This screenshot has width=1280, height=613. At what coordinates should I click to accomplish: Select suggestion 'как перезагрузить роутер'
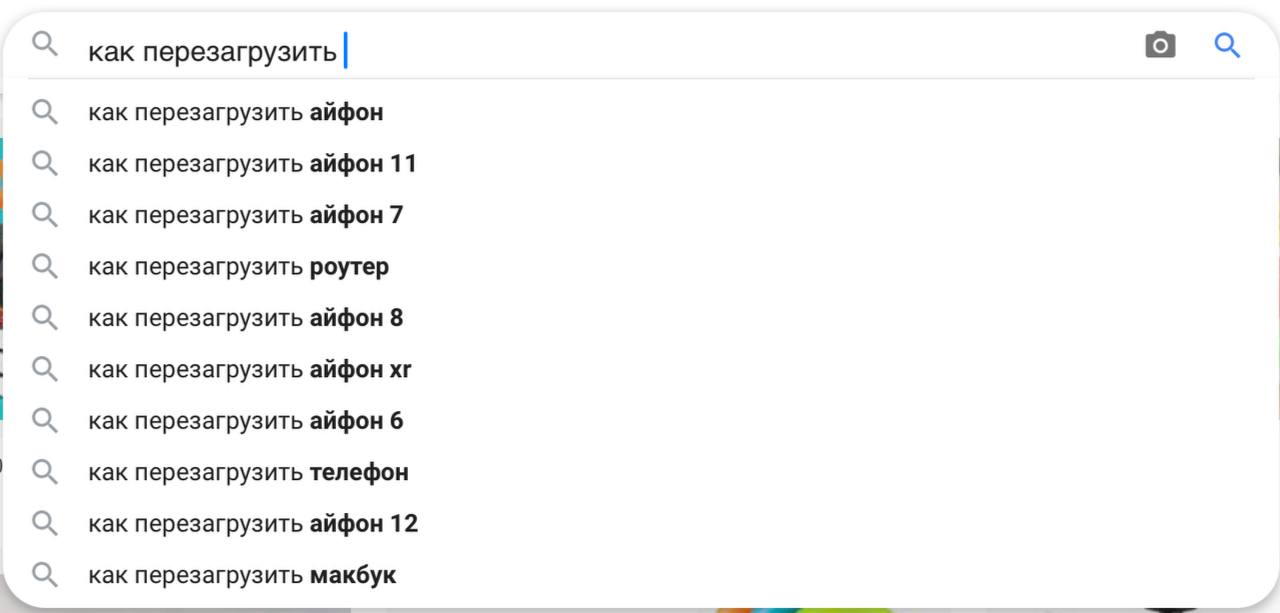(640, 267)
